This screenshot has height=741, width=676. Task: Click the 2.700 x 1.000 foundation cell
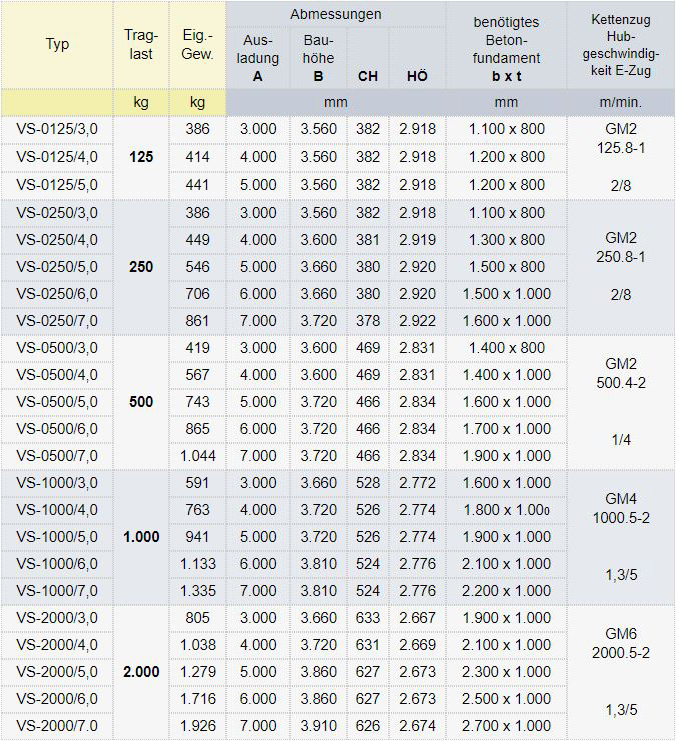(506, 726)
